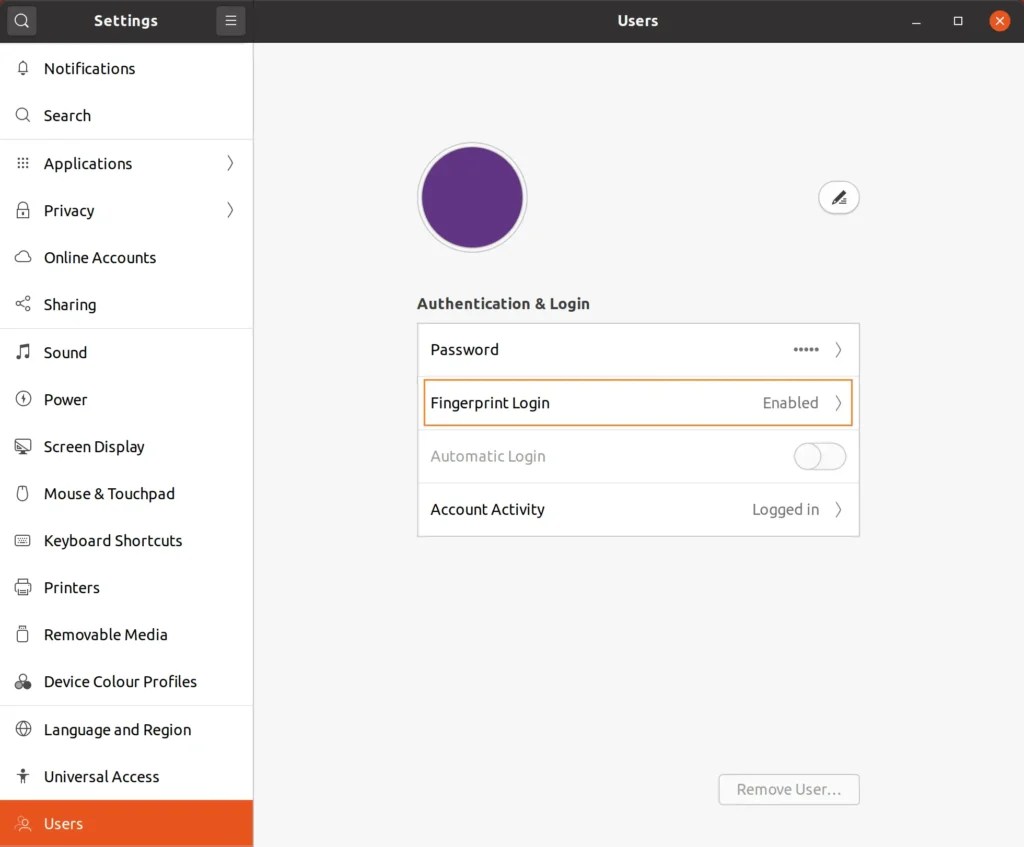1024x847 pixels.
Task: Click the Universal Access icon
Action: [22, 776]
